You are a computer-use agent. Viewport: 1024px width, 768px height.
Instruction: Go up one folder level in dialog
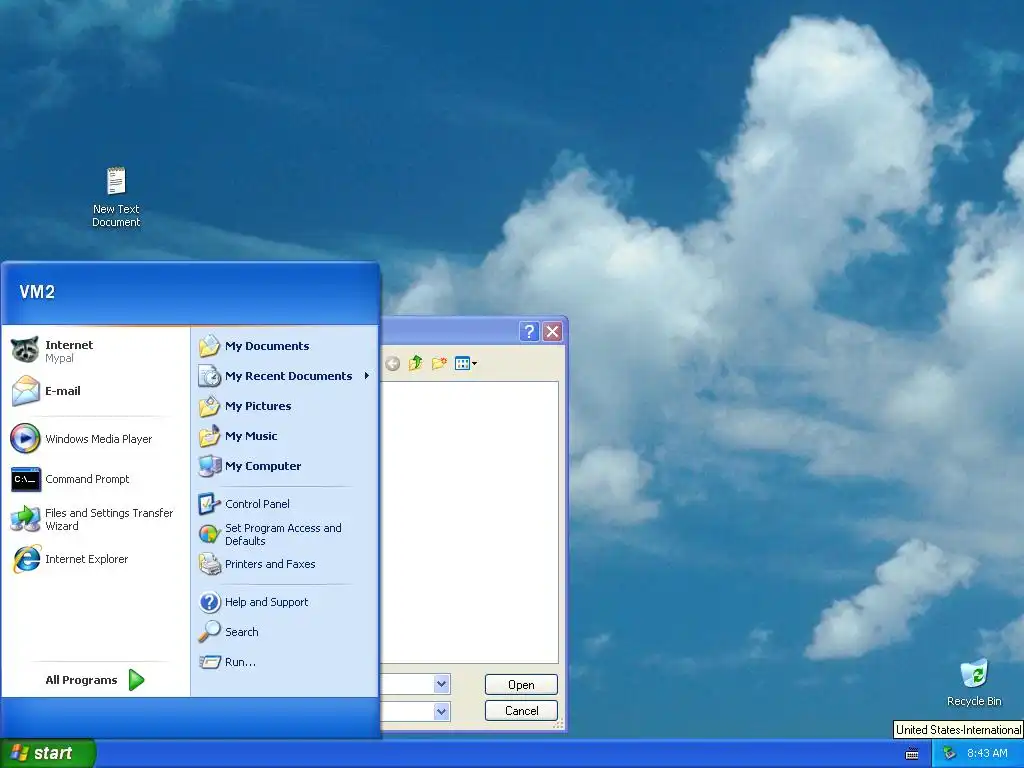click(x=415, y=363)
